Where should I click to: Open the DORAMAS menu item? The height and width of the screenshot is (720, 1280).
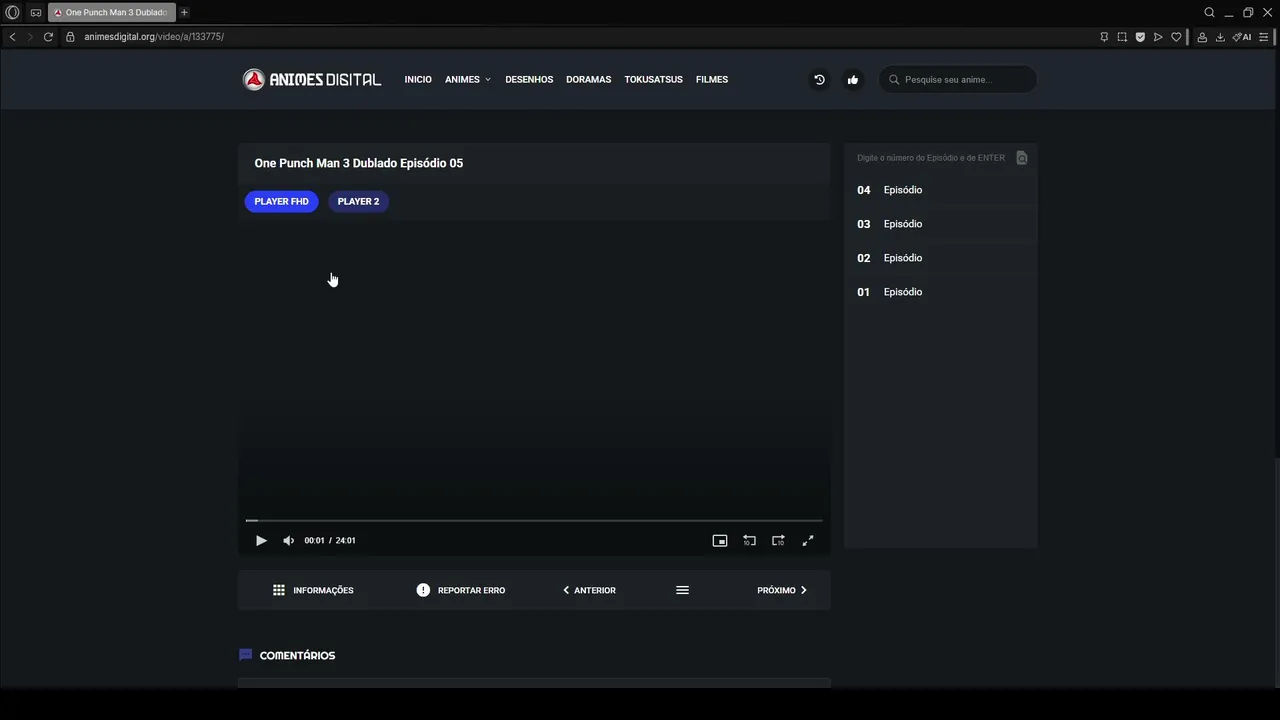(588, 80)
